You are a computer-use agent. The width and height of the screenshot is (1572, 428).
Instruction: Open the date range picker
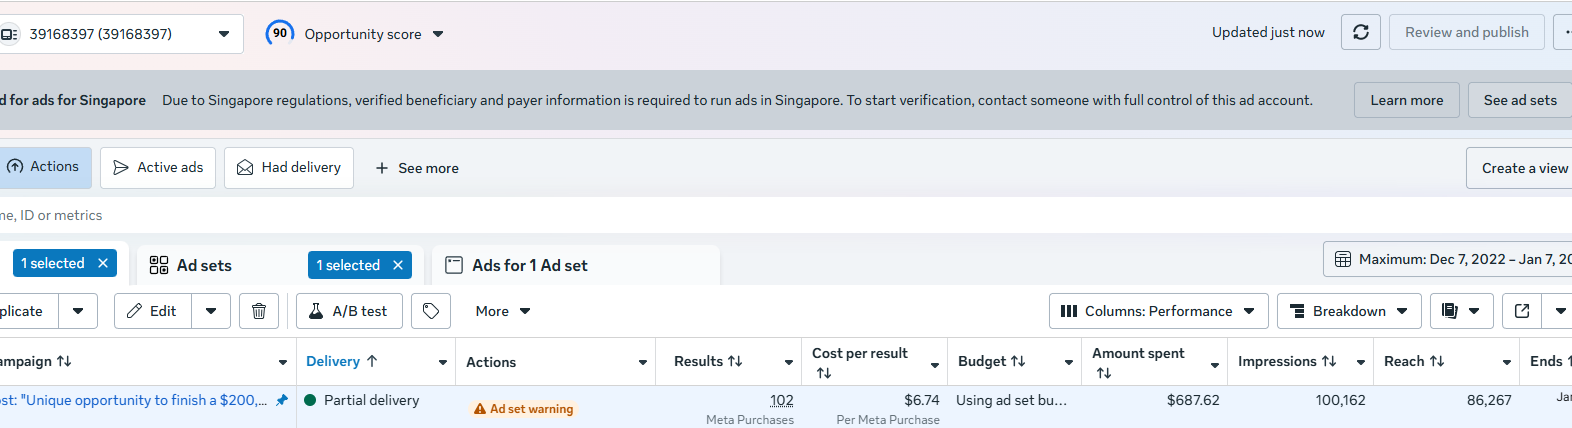coord(1448,259)
